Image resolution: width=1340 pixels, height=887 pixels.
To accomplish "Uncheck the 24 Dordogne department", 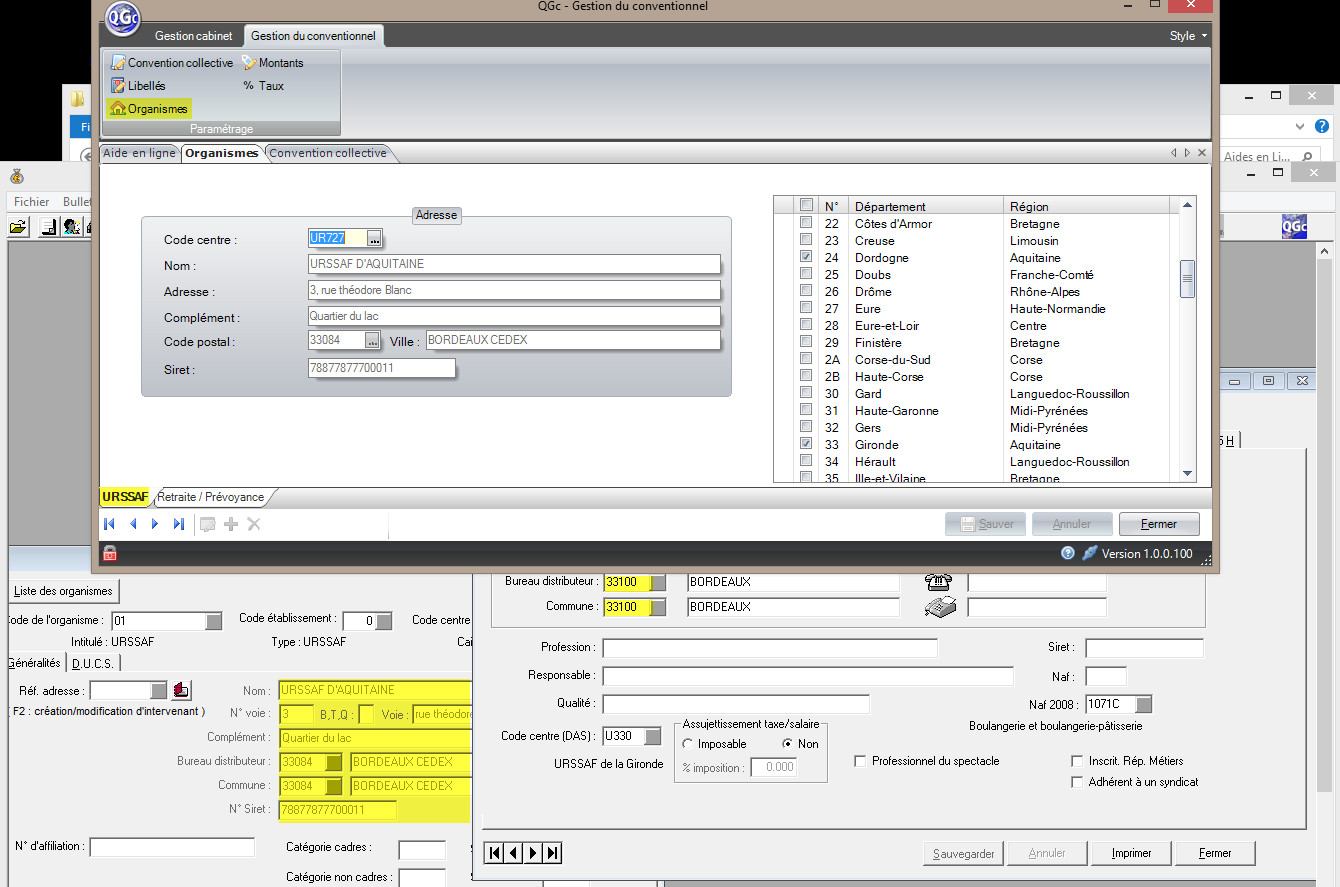I will (x=806, y=258).
